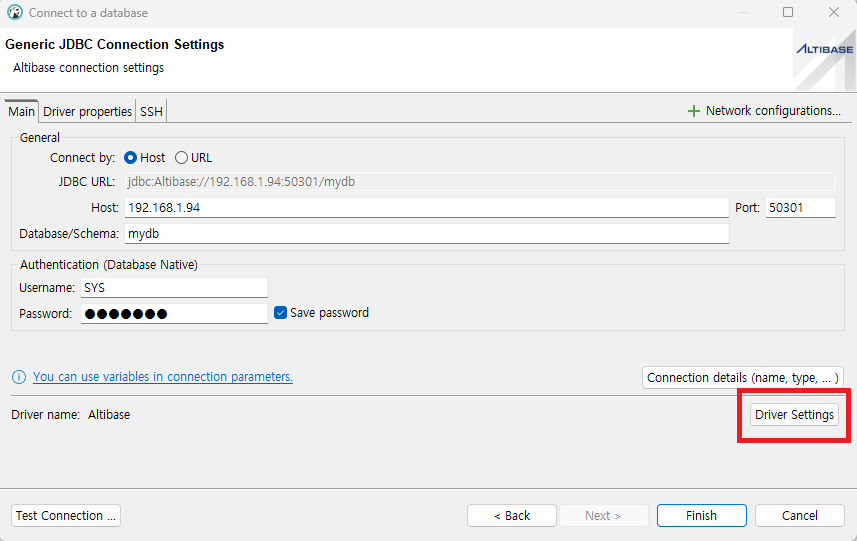Screen dimensions: 857x541
Task: Open the Driver properties tab
Action: coord(87,112)
